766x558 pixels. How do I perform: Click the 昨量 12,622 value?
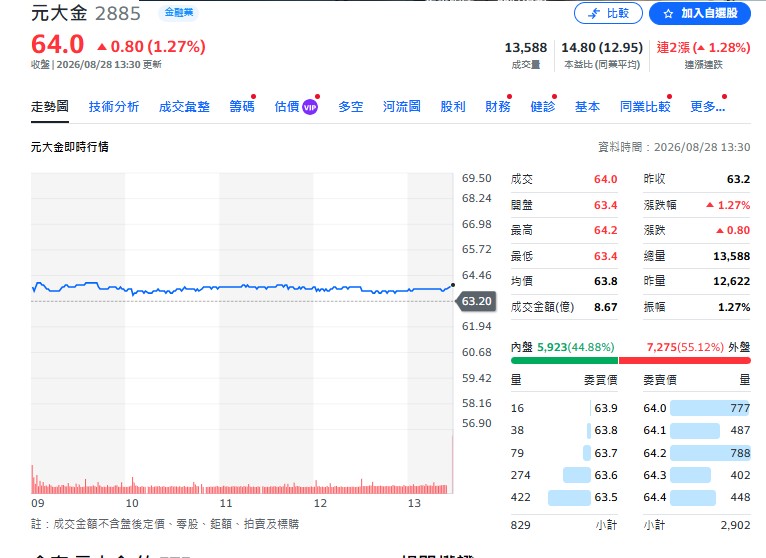pyautogui.click(x=731, y=281)
